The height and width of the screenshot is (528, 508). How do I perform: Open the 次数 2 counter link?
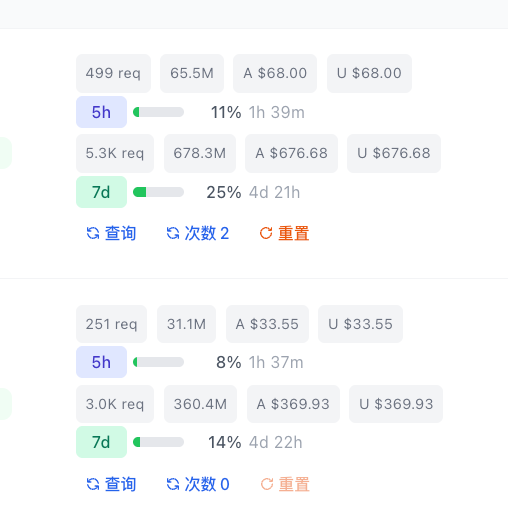click(x=198, y=233)
